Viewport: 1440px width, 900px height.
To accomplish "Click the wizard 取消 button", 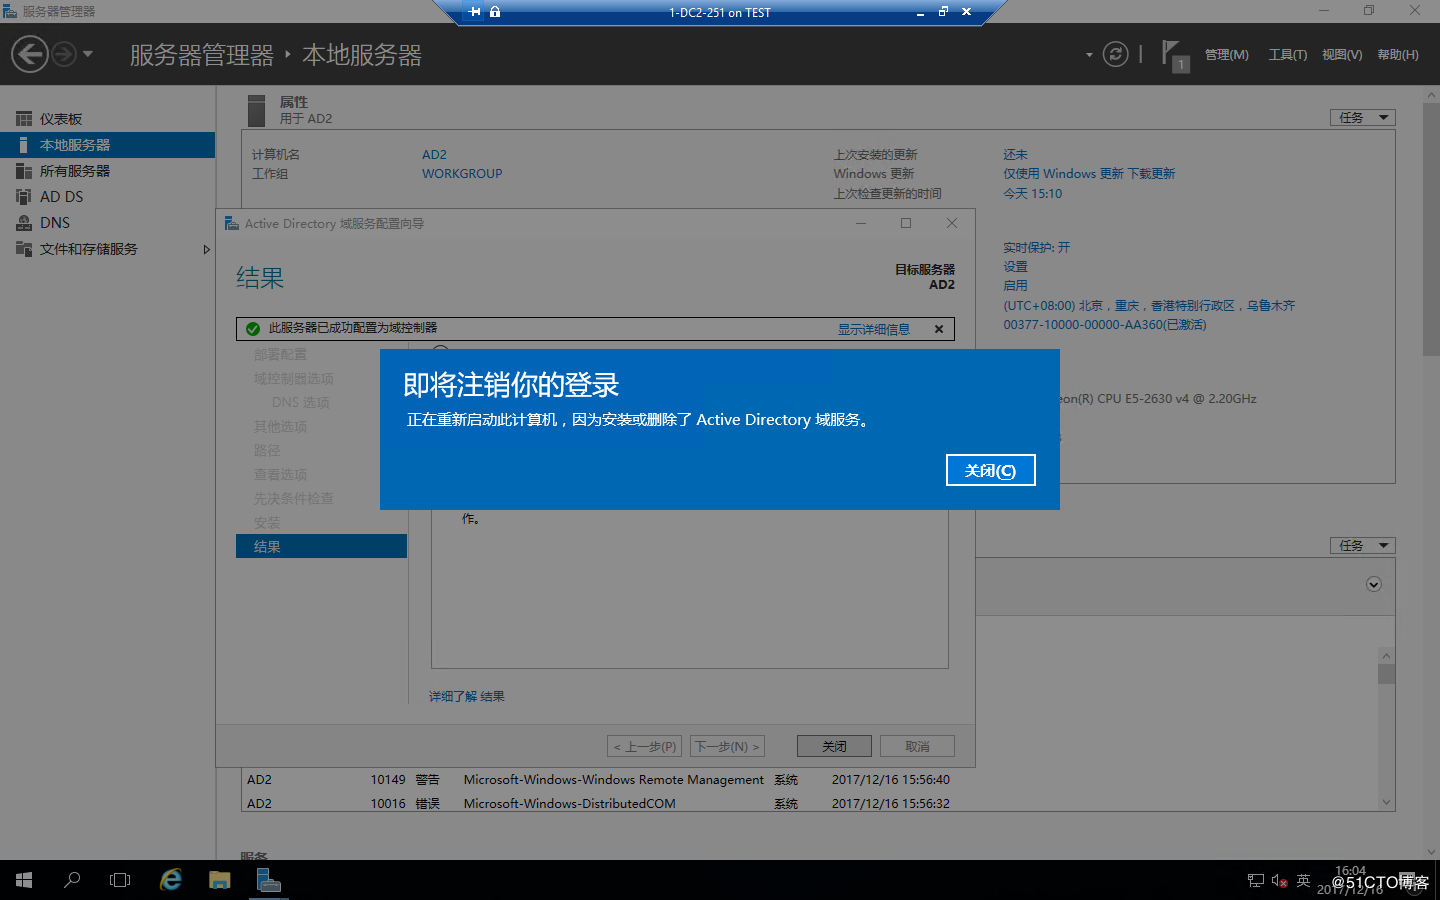I will click(x=917, y=747).
